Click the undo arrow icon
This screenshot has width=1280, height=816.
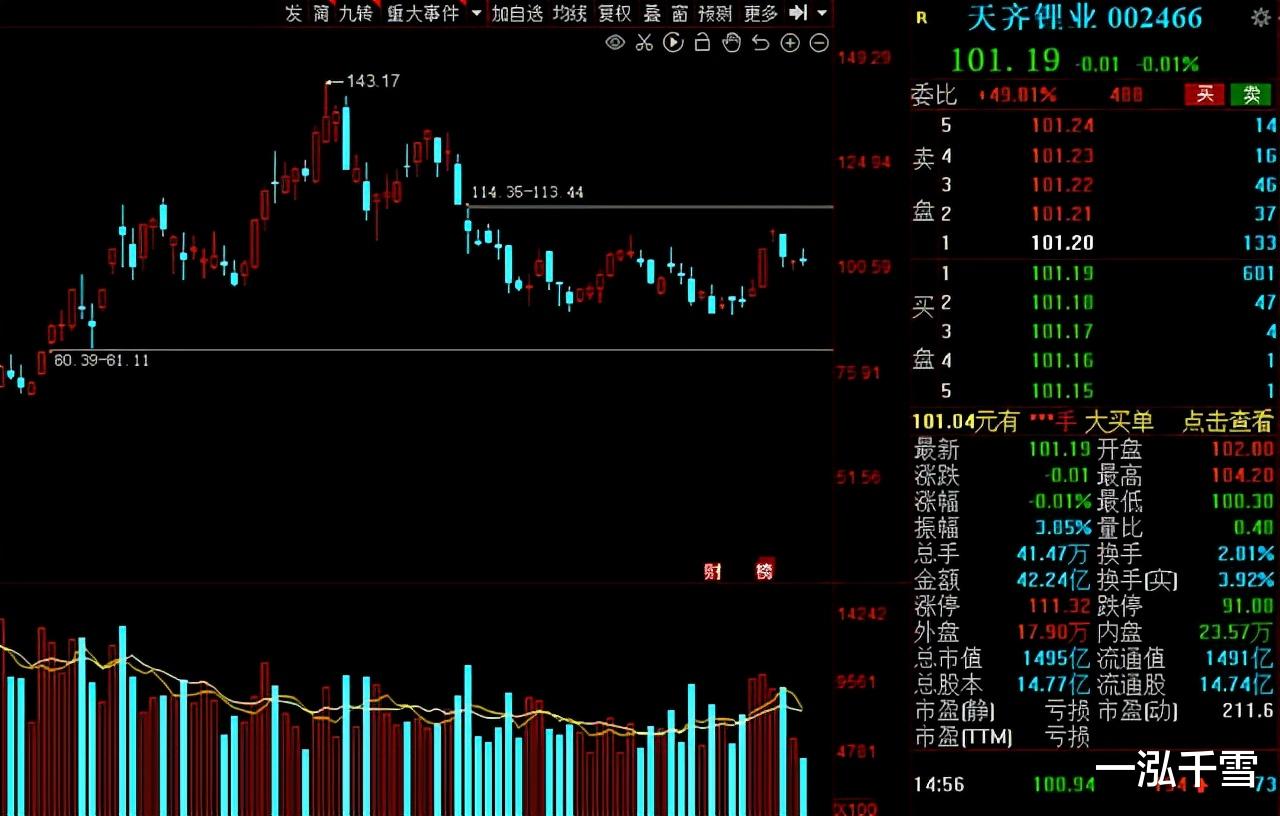pyautogui.click(x=760, y=43)
